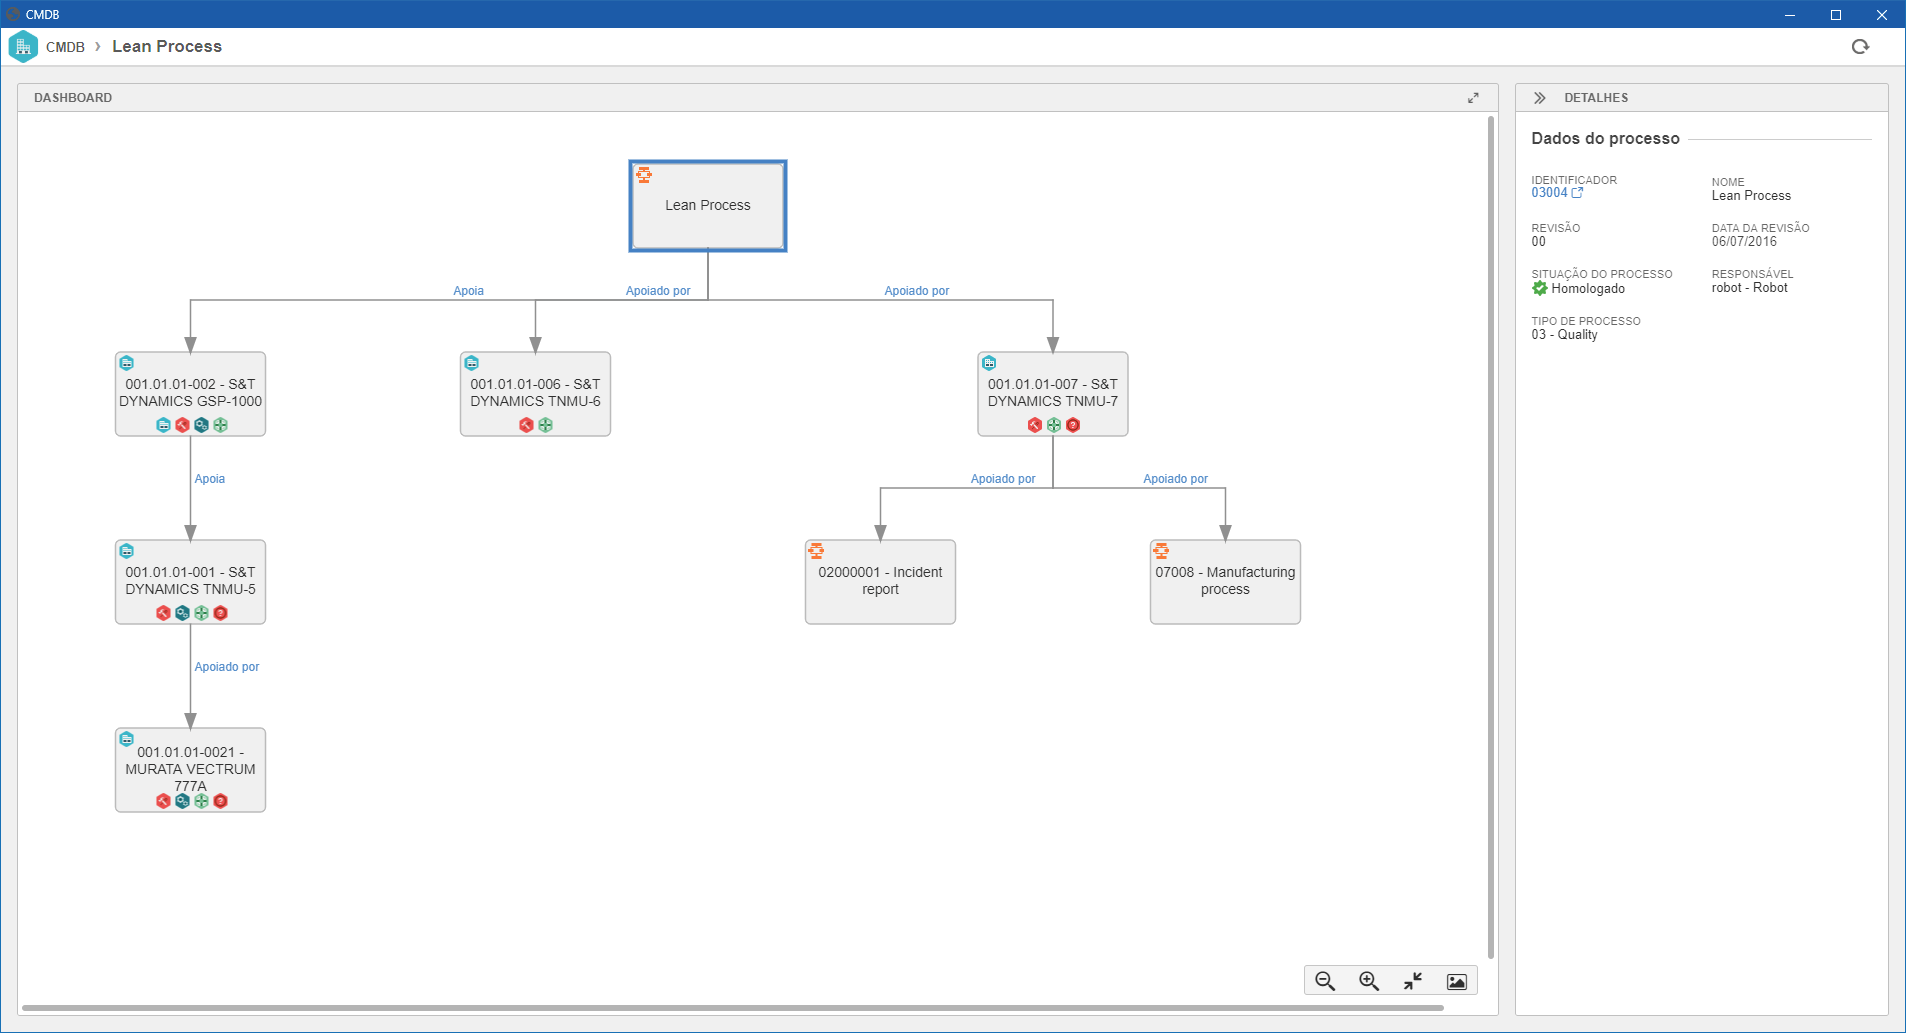Click the Apoiado por label above TNMU-6 node
The image size is (1906, 1033).
(658, 291)
